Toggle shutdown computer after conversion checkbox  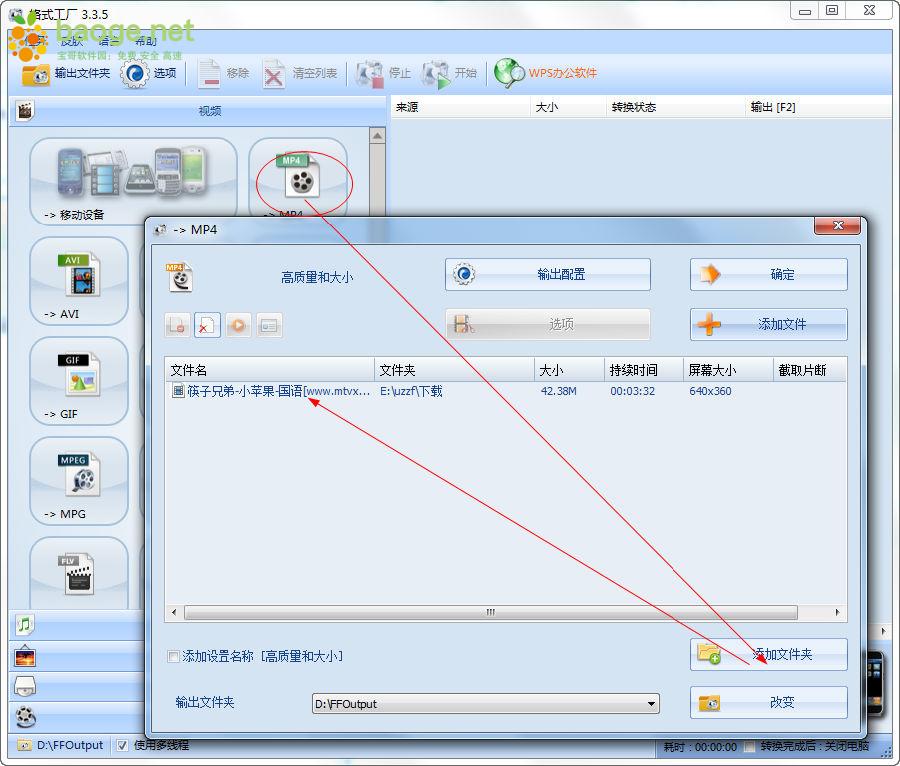click(x=749, y=746)
